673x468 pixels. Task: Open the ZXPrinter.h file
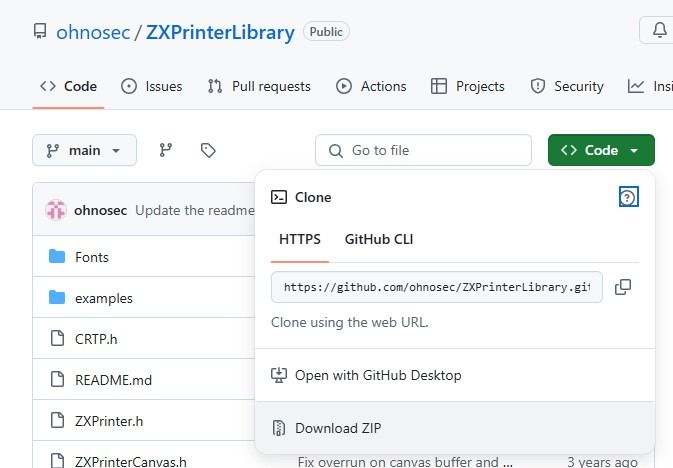coord(109,421)
